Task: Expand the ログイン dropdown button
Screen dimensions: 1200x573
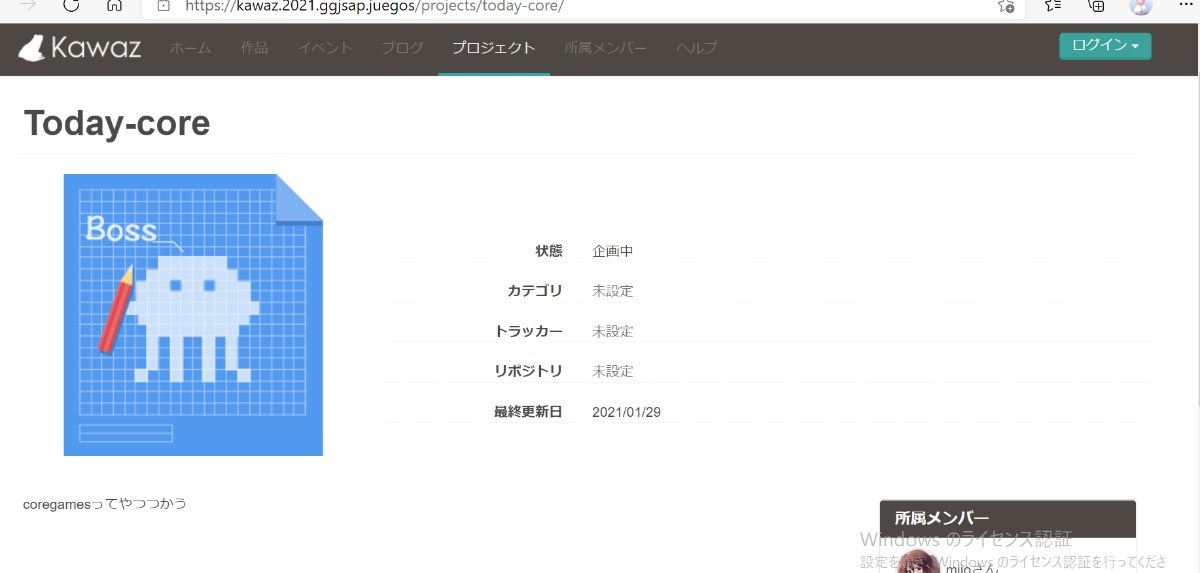Action: (x=1105, y=46)
